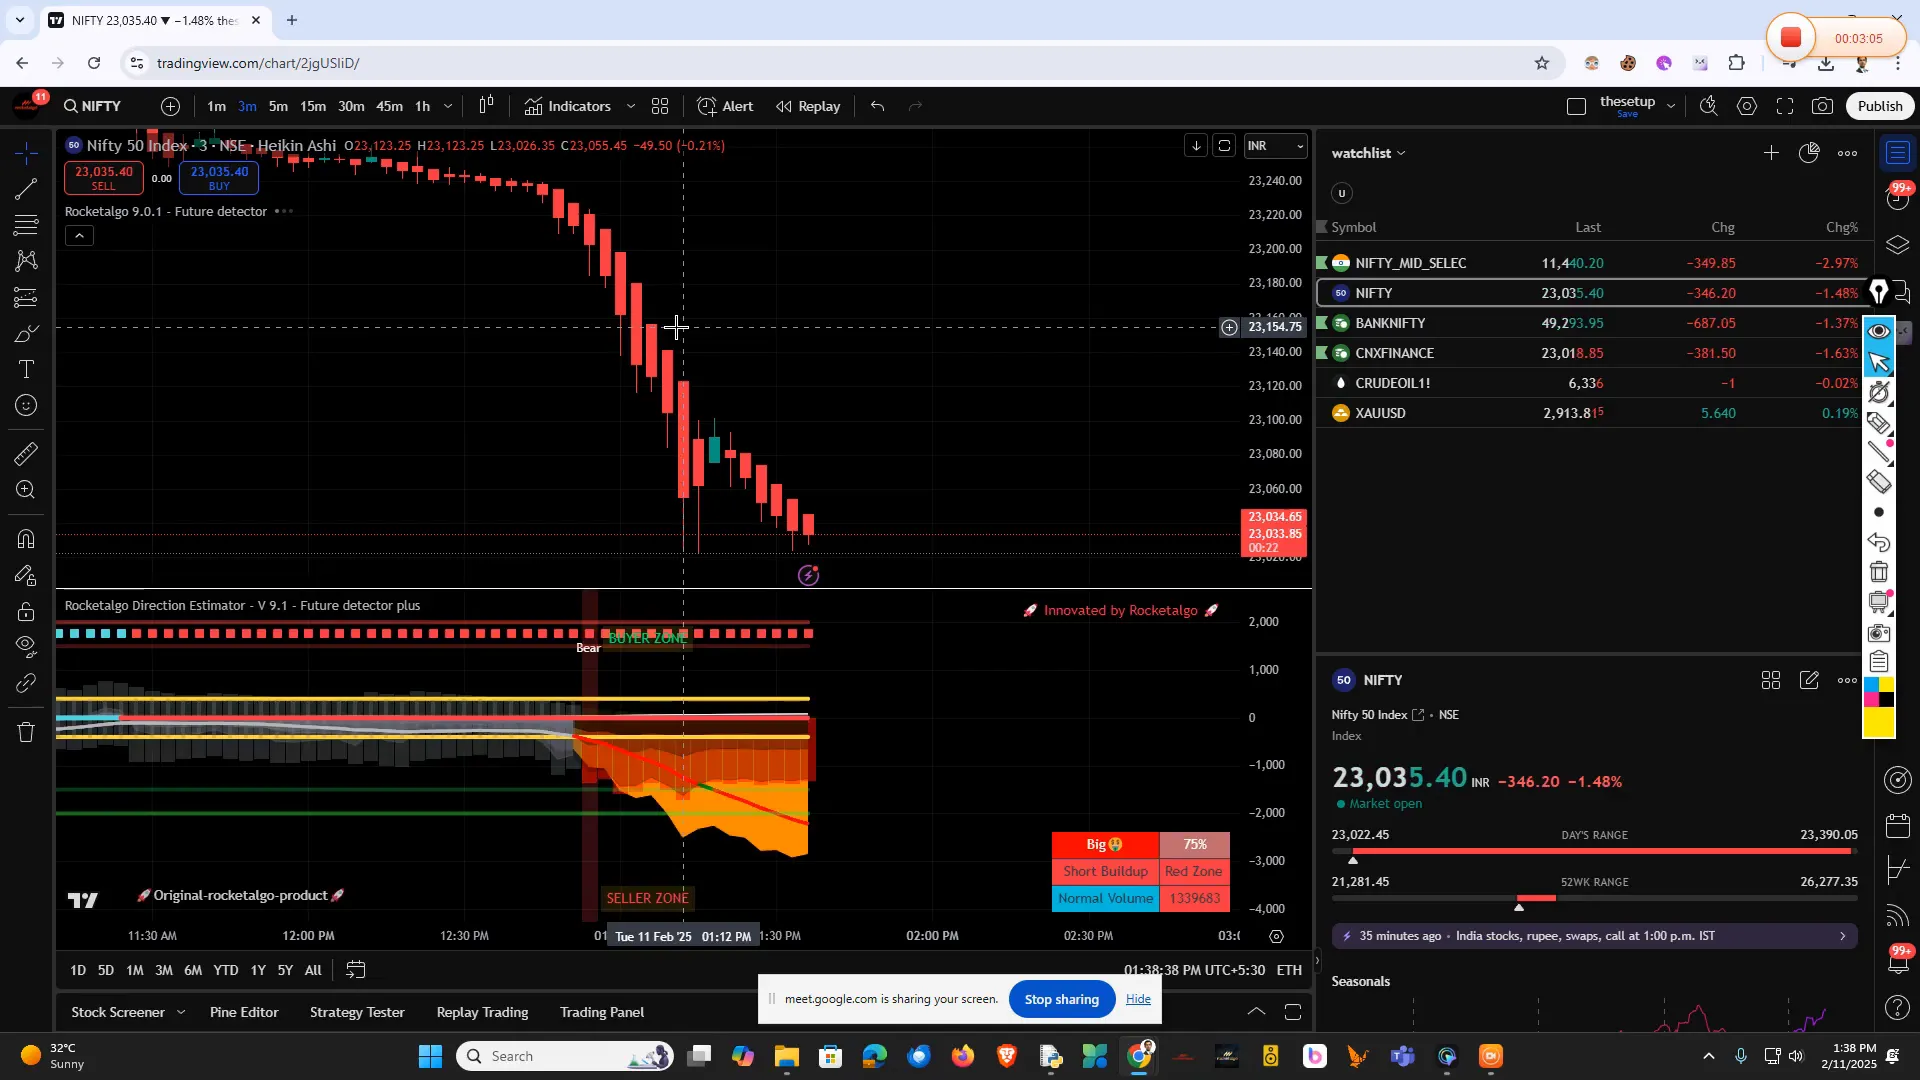
Task: Open the timeframe interval dropdown arrow
Action: coord(447,106)
